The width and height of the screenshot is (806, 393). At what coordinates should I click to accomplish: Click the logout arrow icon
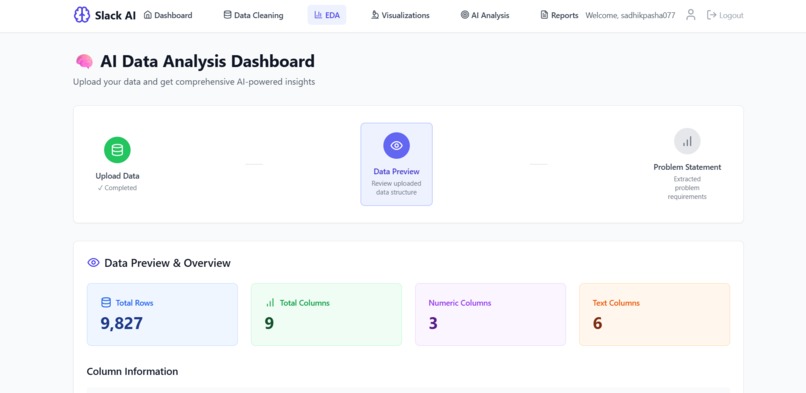tap(711, 15)
